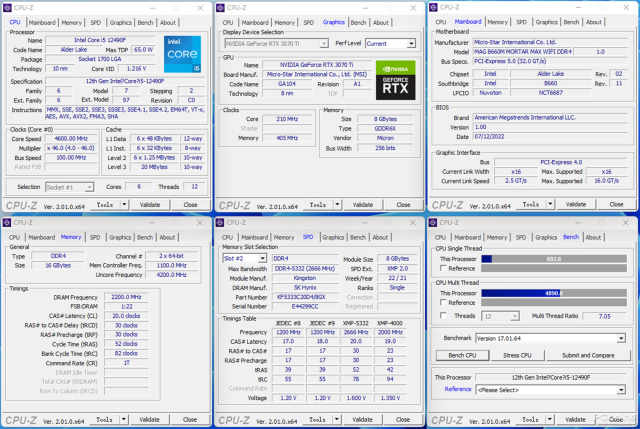Open the Tools dropdown arrow in the Memory timings window
Viewport: 640px width, 429px height.
pyautogui.click(x=124, y=419)
